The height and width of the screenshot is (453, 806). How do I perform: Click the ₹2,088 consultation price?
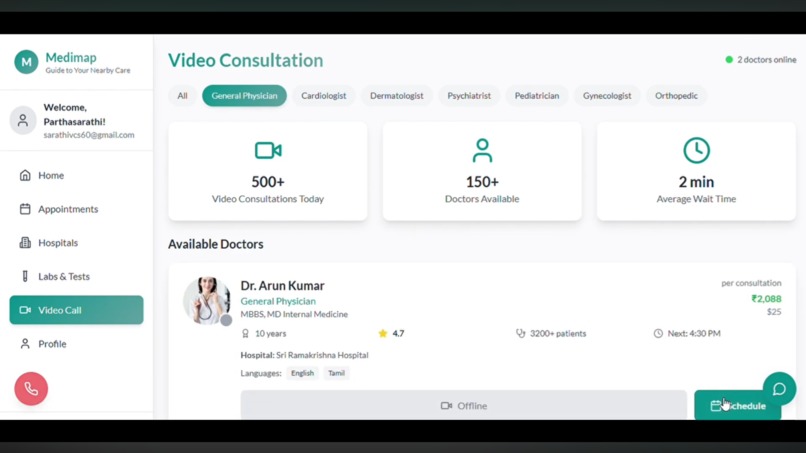click(766, 299)
